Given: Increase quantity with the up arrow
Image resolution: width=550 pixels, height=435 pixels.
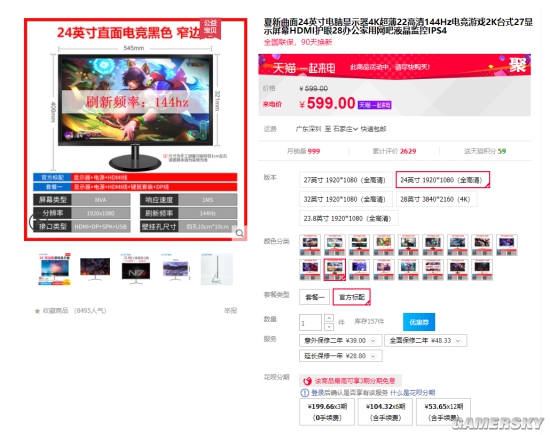Looking at the screenshot, I should pyautogui.click(x=329, y=318).
